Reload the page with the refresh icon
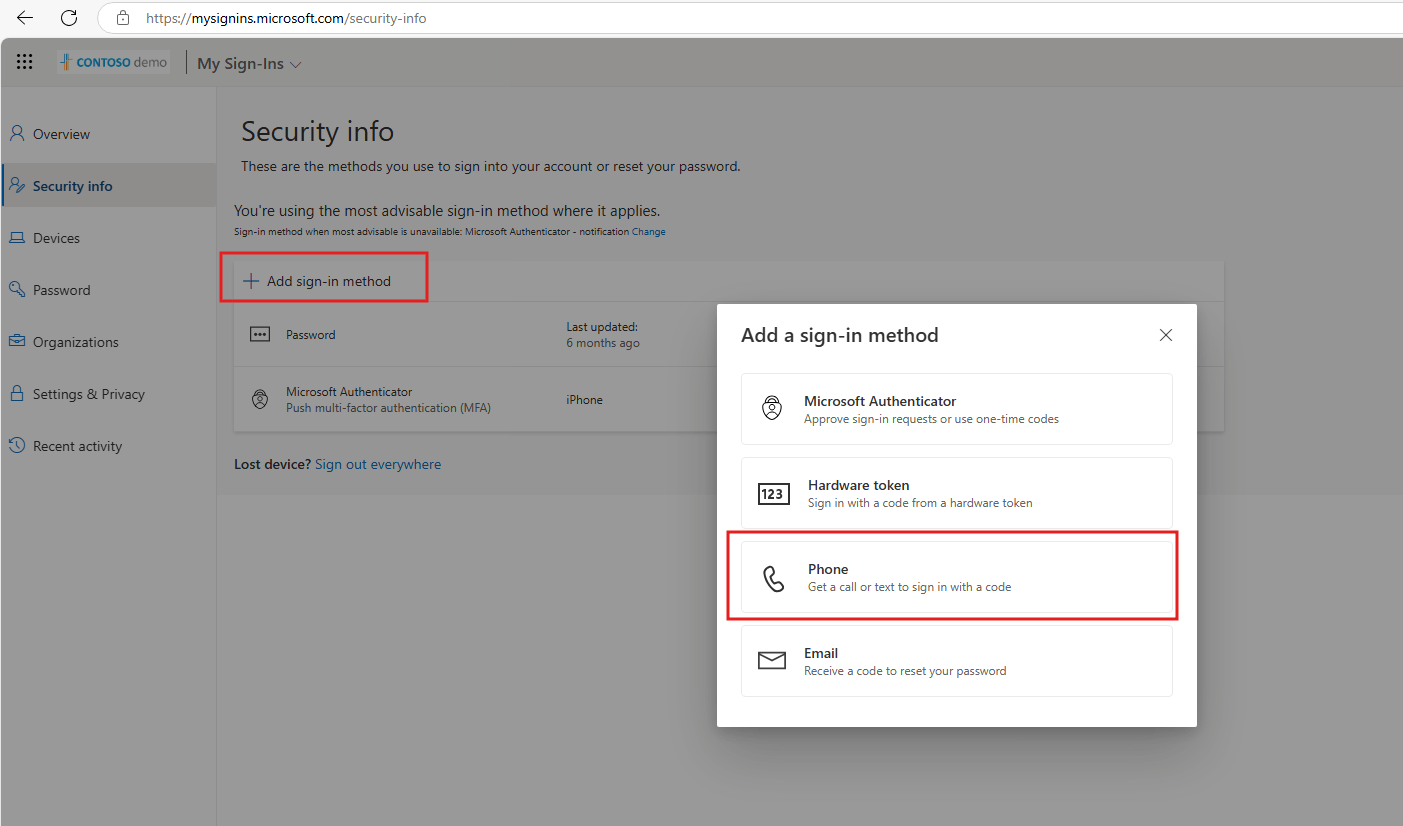Image resolution: width=1403 pixels, height=826 pixels. pyautogui.click(x=69, y=18)
